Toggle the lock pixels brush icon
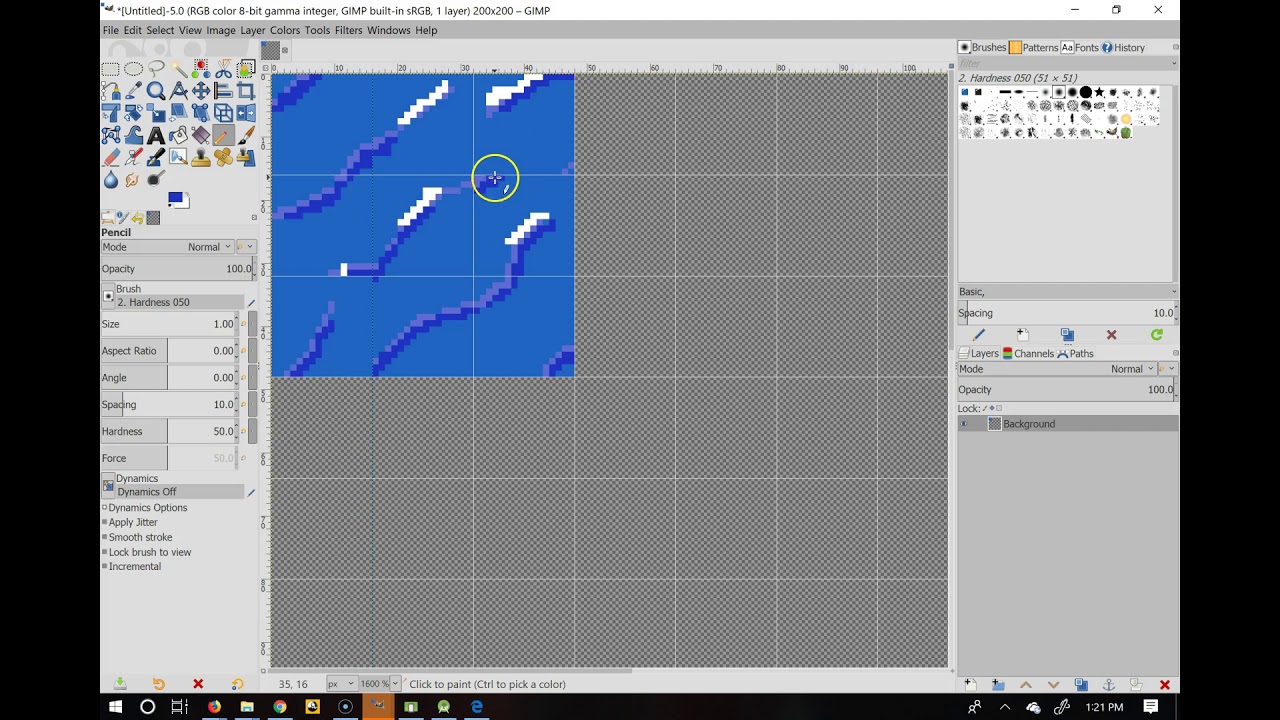The height and width of the screenshot is (720, 1280). [984, 408]
